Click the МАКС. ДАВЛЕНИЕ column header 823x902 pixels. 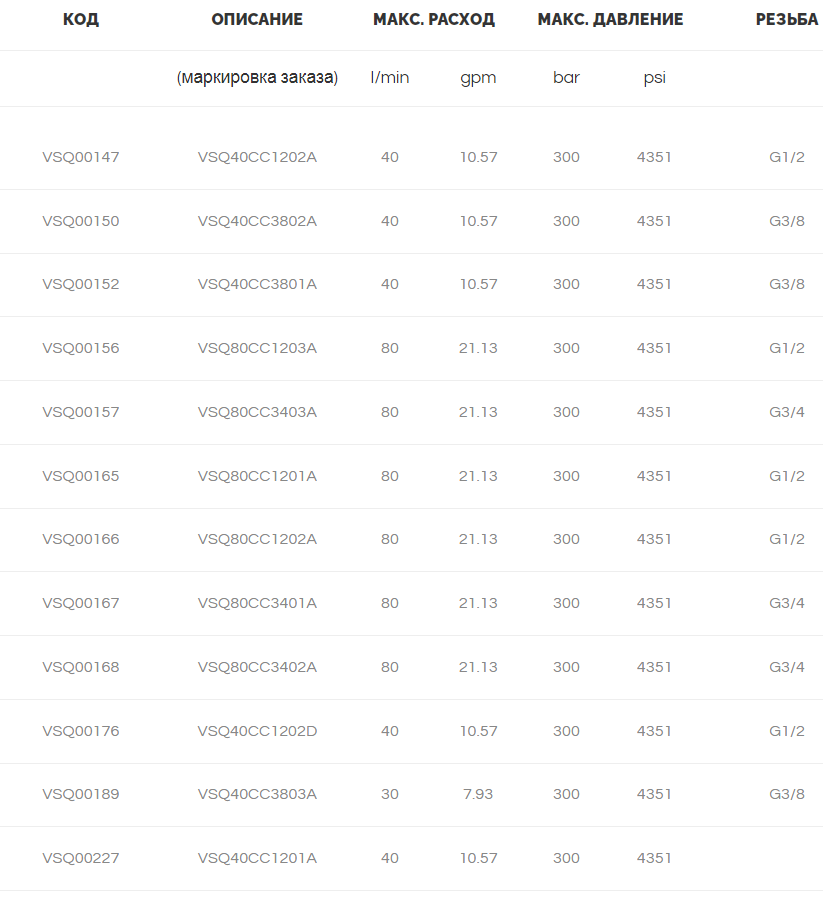(x=610, y=20)
